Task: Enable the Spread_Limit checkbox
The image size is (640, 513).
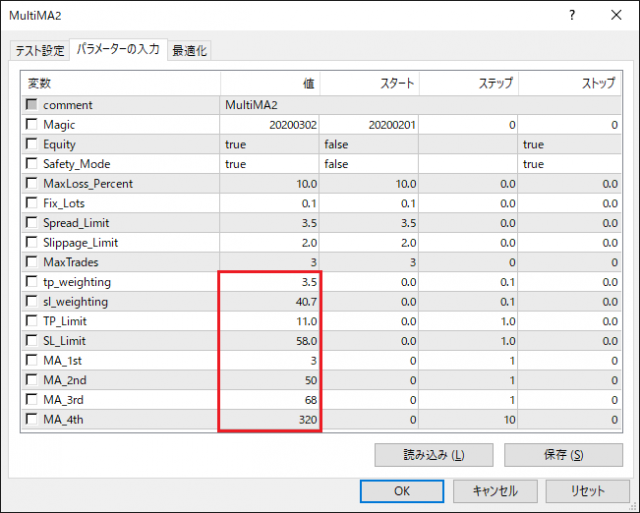Action: pyautogui.click(x=31, y=222)
